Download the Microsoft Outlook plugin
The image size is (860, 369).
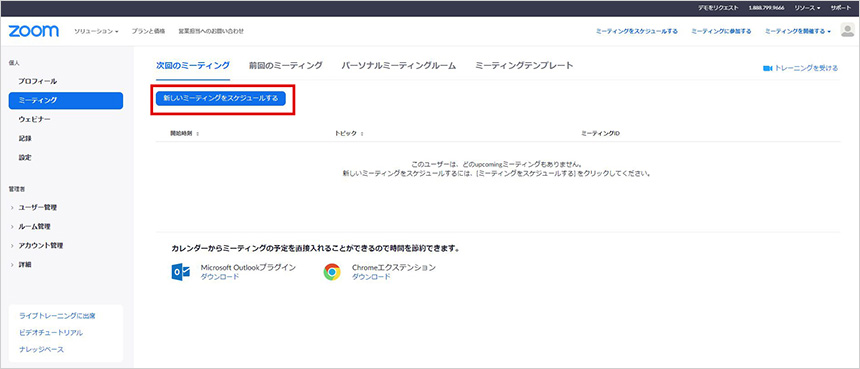point(220,277)
